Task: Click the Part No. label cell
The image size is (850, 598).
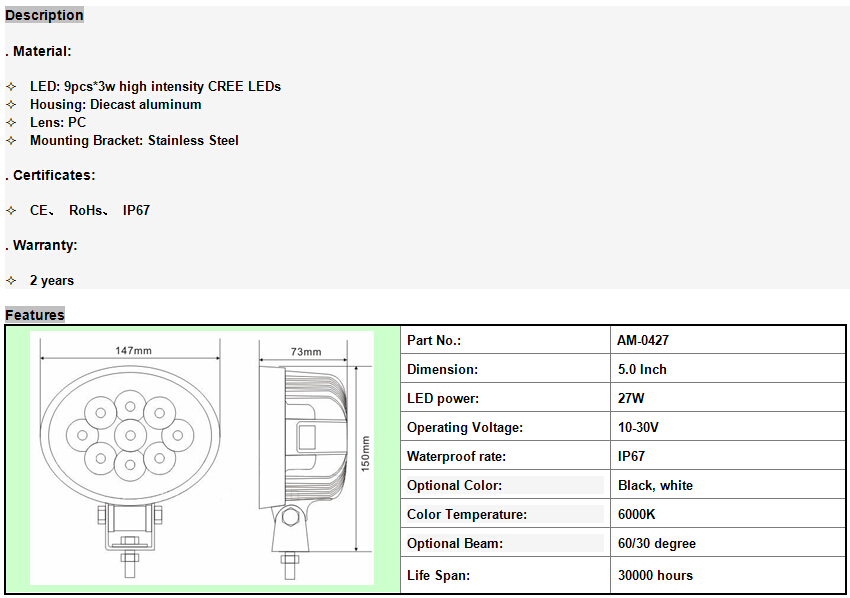Action: (x=505, y=340)
